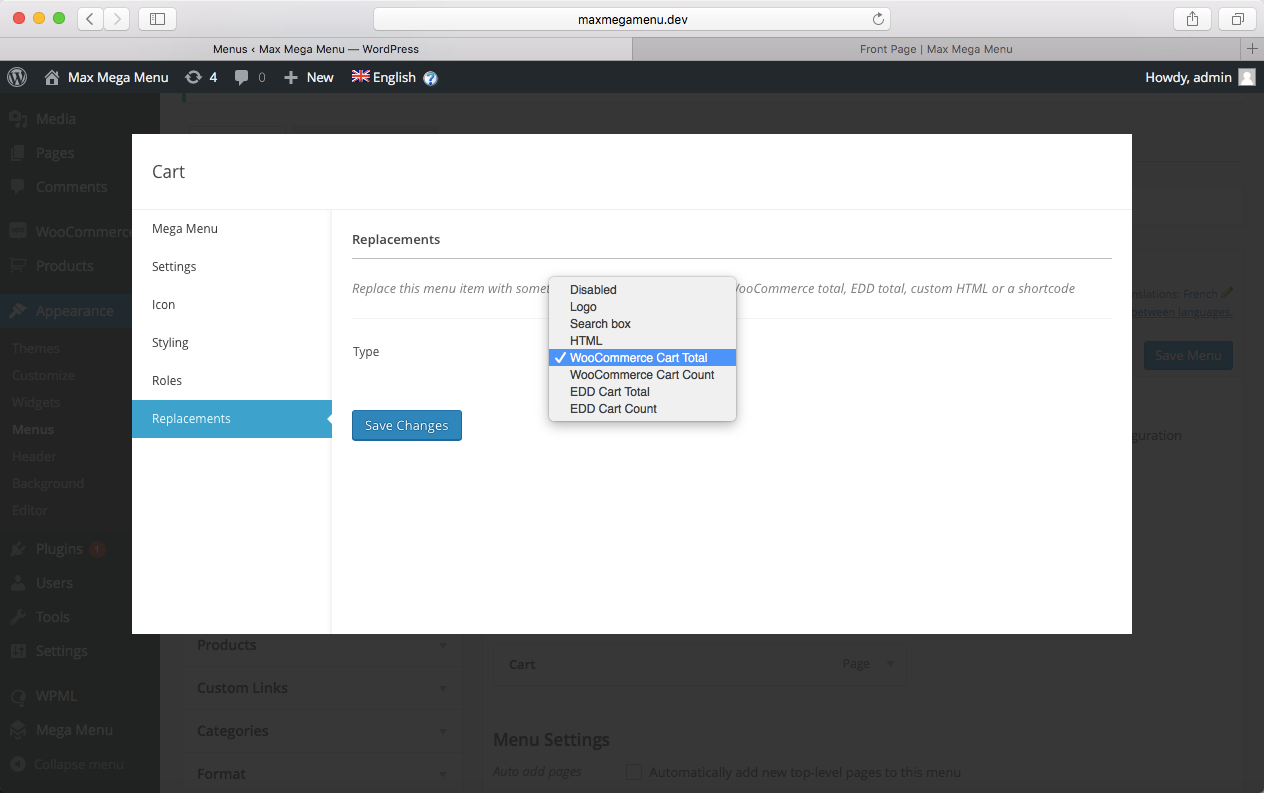Click the Tools wrench sidebar icon
This screenshot has width=1264, height=793.
[x=18, y=617]
